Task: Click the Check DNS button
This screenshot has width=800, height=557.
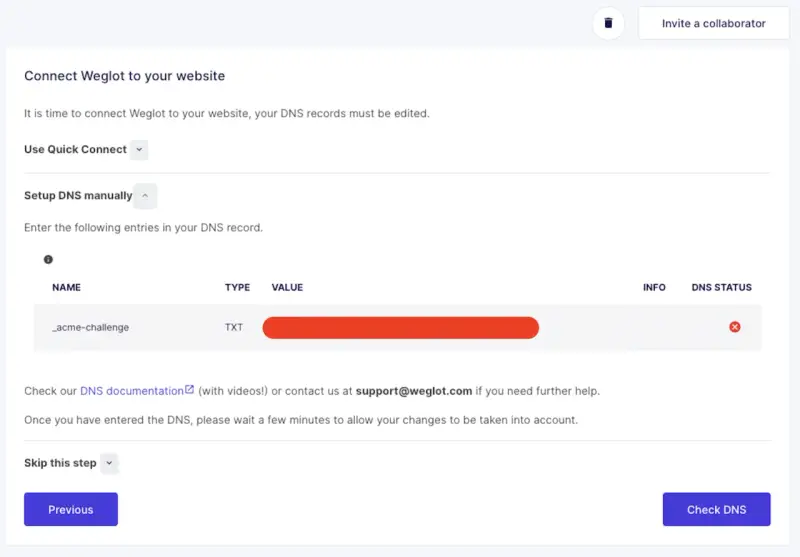Action: (x=716, y=509)
